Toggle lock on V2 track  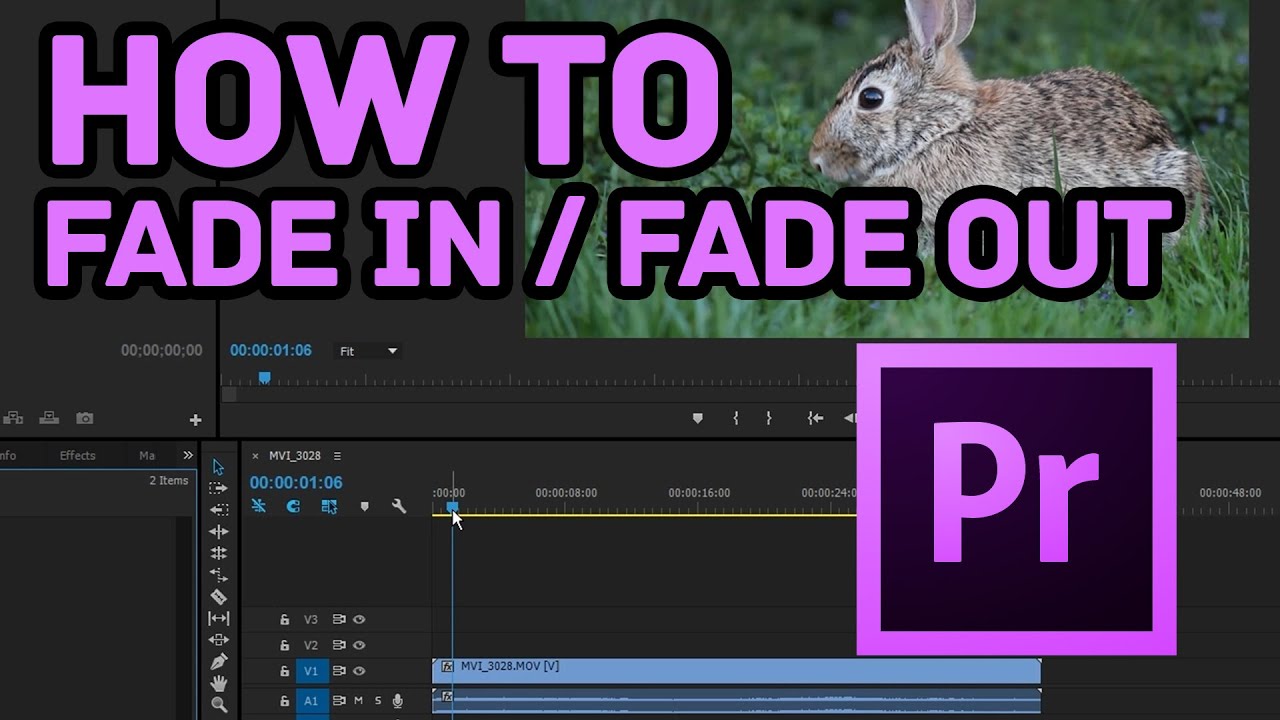coord(284,646)
